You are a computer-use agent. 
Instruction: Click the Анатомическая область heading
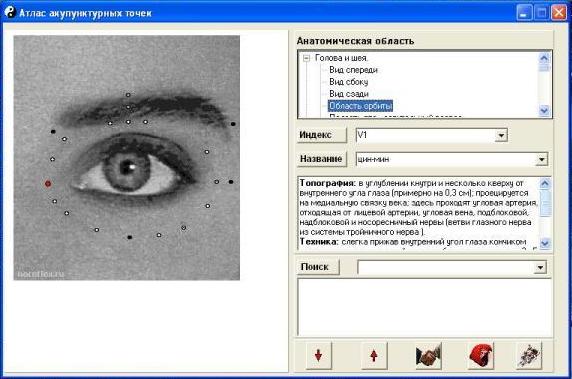point(355,41)
